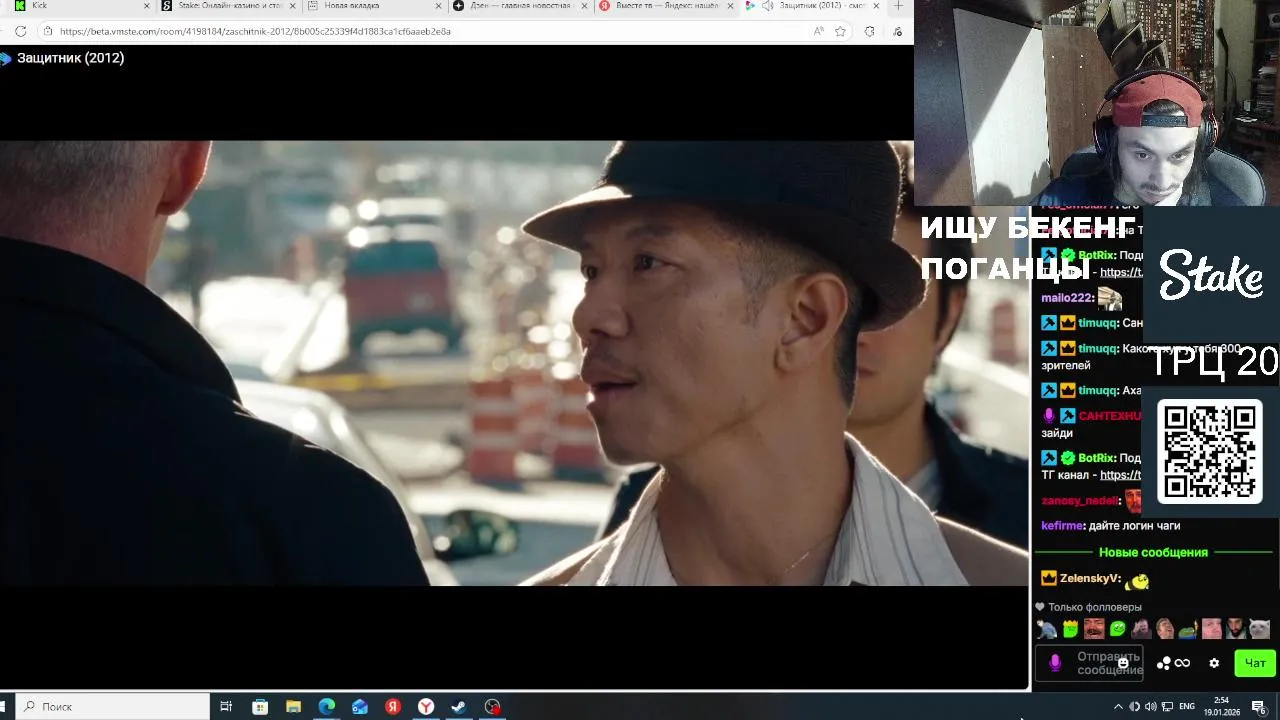Open the emoji picker smiley
The width and height of the screenshot is (1280, 720).
pyautogui.click(x=1123, y=663)
